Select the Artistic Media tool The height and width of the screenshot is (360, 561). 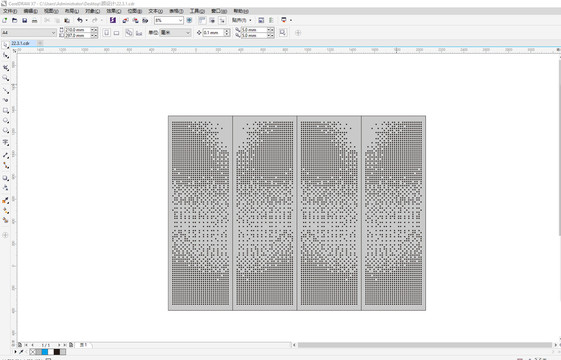(5, 100)
